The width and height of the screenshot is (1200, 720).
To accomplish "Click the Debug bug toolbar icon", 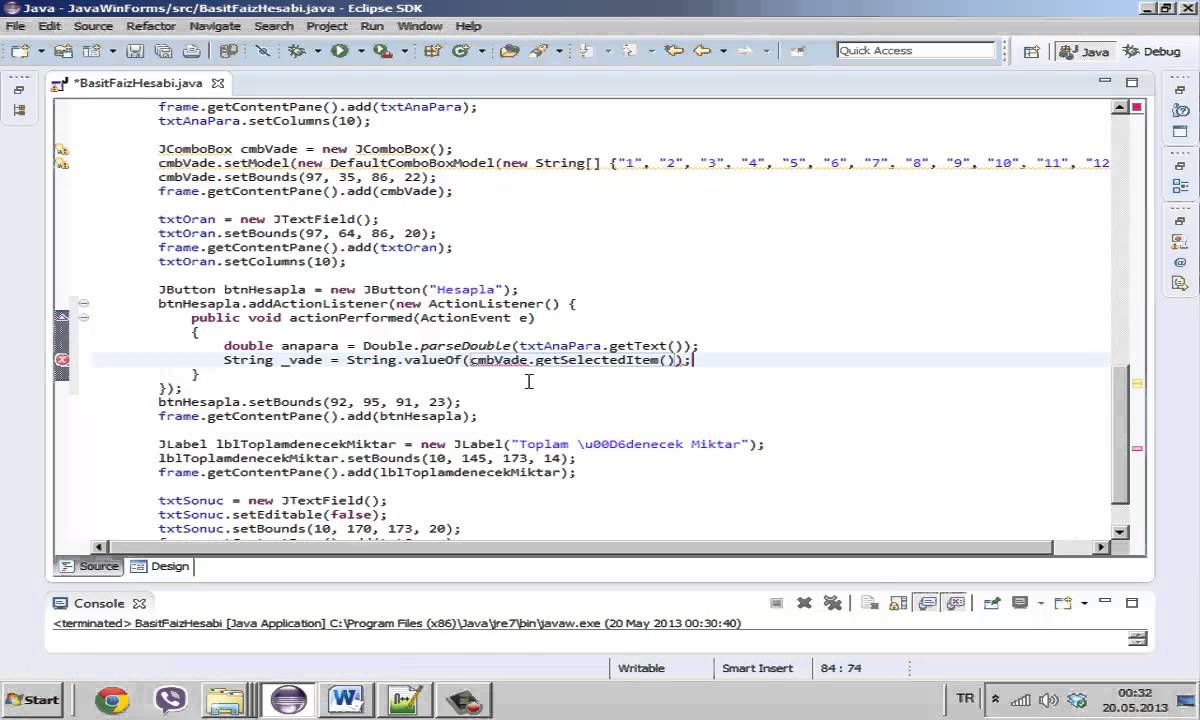I will 297,51.
